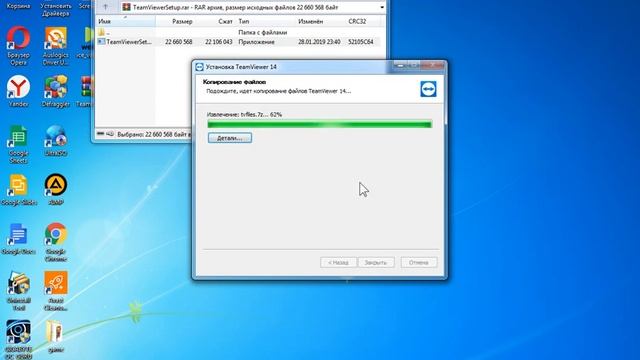
Task: Open the Google Docs desktop shortcut
Action: 18,239
